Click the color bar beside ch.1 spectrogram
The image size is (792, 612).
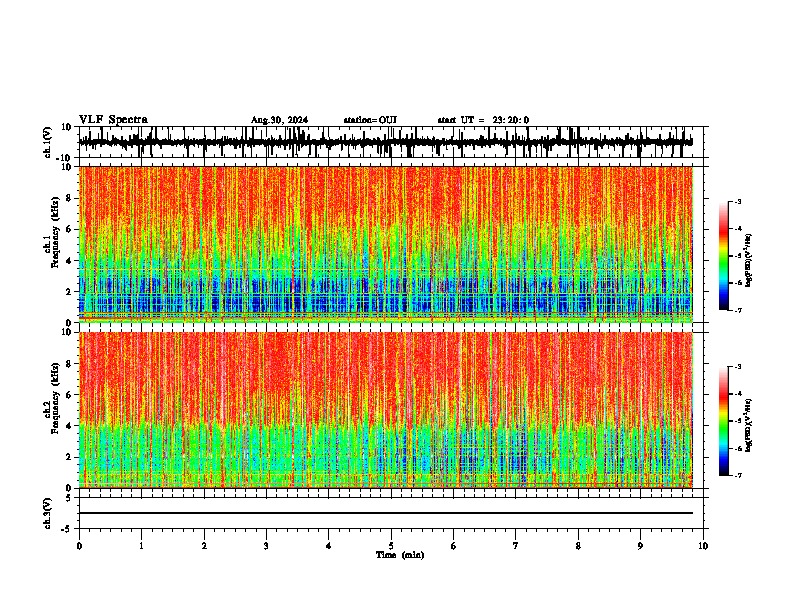(724, 256)
